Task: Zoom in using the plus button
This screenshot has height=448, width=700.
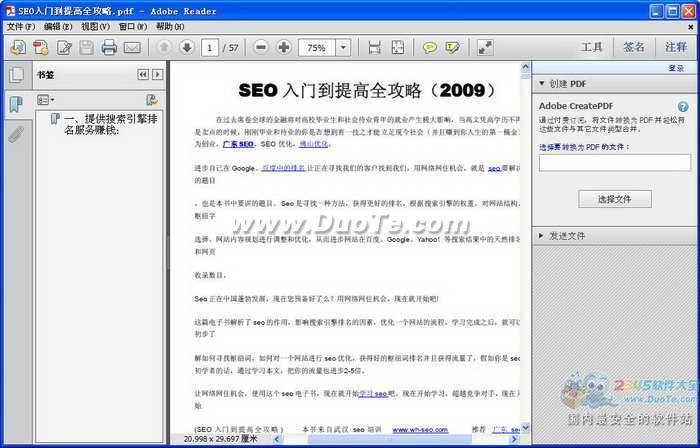Action: pyautogui.click(x=284, y=47)
